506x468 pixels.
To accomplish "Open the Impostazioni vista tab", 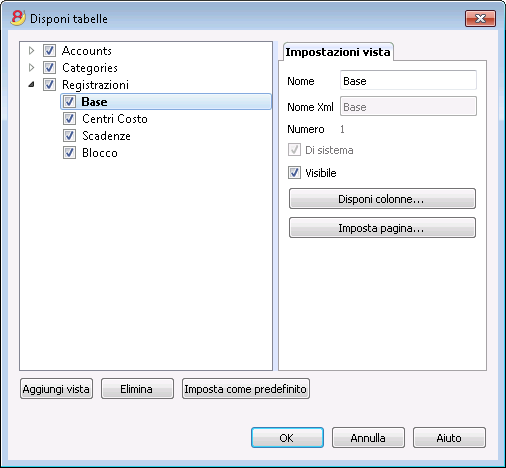I will [x=338, y=52].
